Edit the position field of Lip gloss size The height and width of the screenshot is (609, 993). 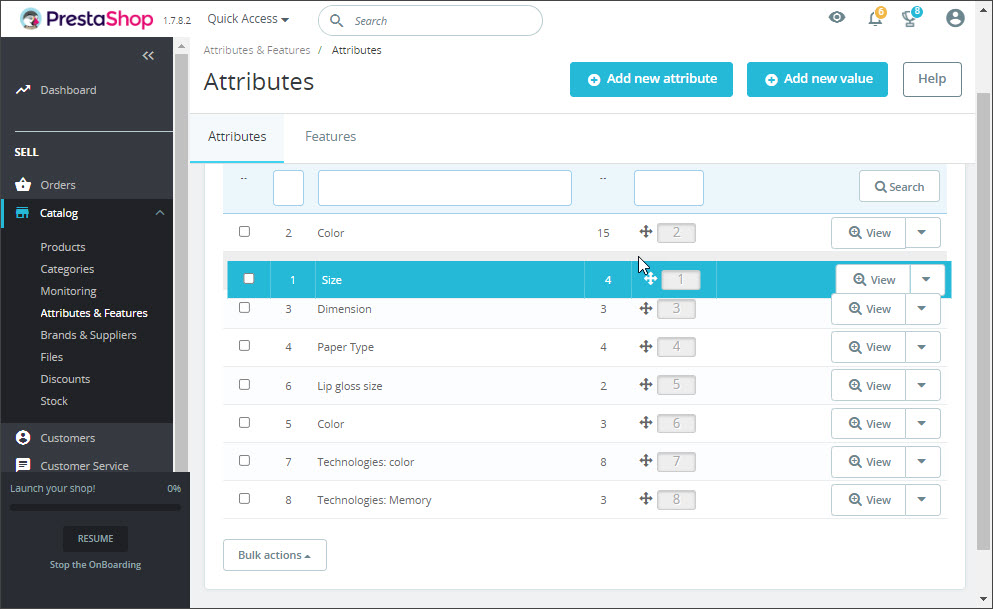(x=676, y=385)
